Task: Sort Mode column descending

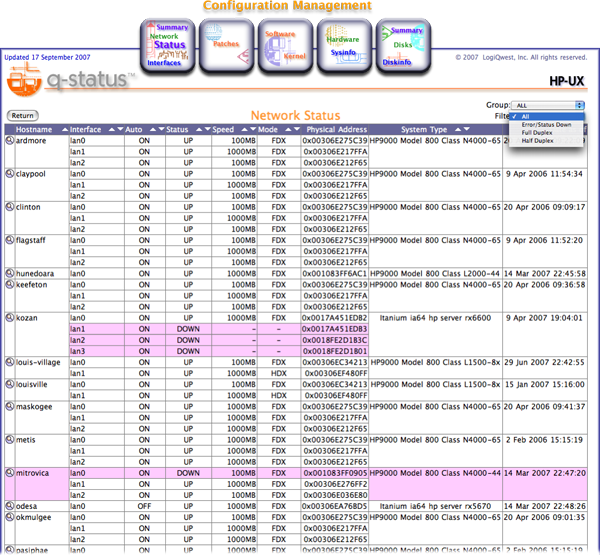Action: pyautogui.click(x=297, y=129)
